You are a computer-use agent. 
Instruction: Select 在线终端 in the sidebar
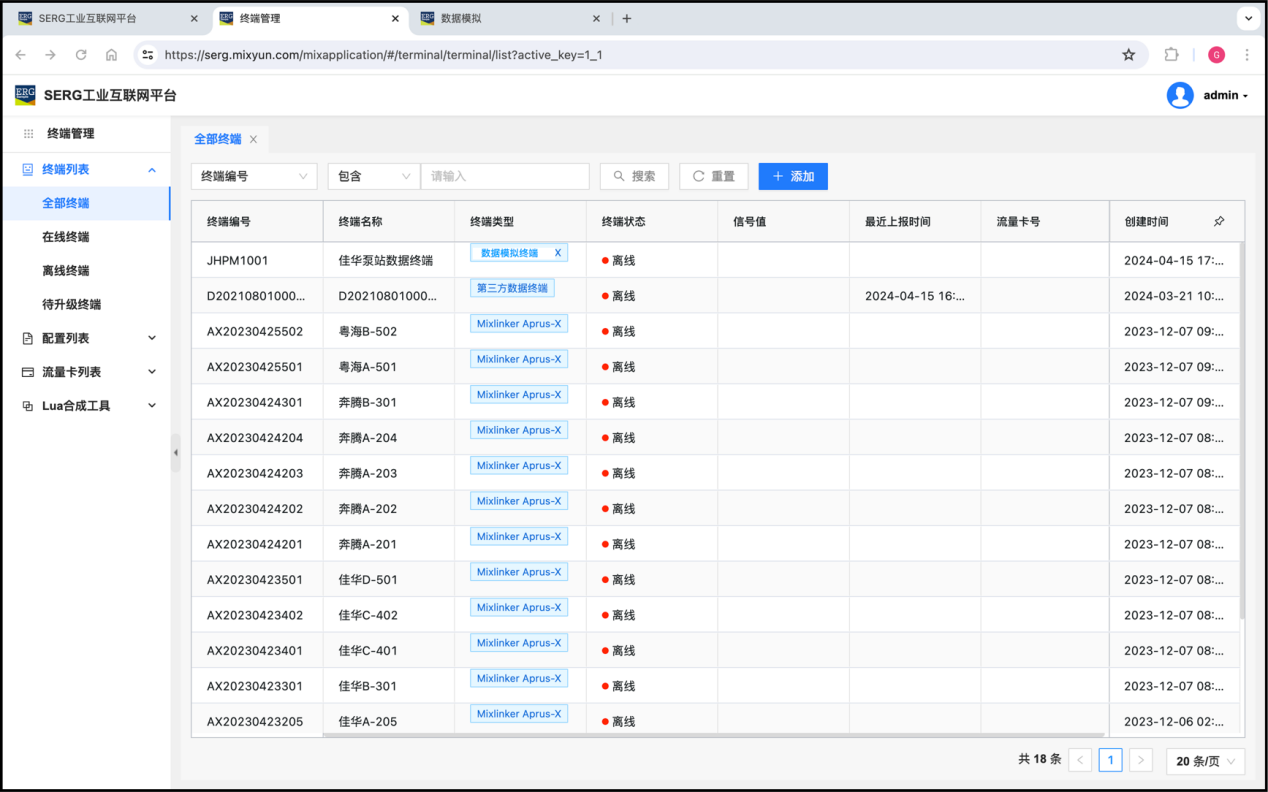66,237
